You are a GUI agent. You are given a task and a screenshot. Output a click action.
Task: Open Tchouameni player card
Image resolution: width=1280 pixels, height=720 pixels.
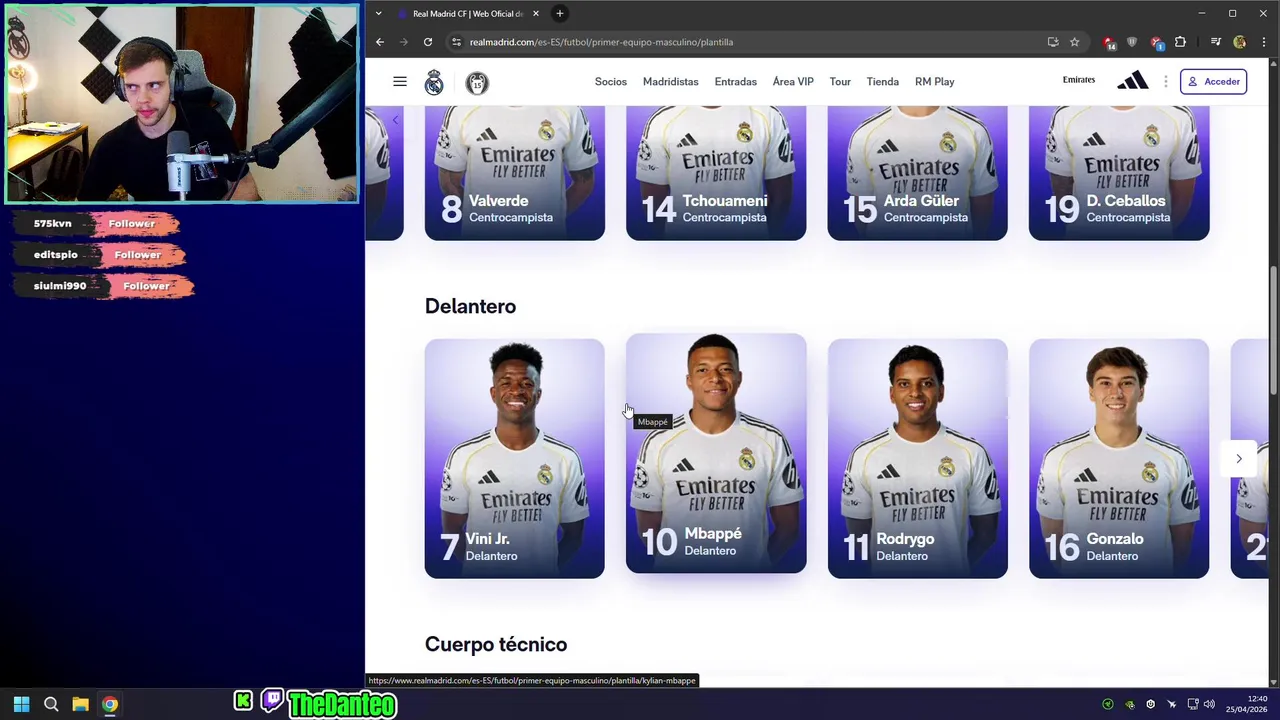(x=716, y=173)
